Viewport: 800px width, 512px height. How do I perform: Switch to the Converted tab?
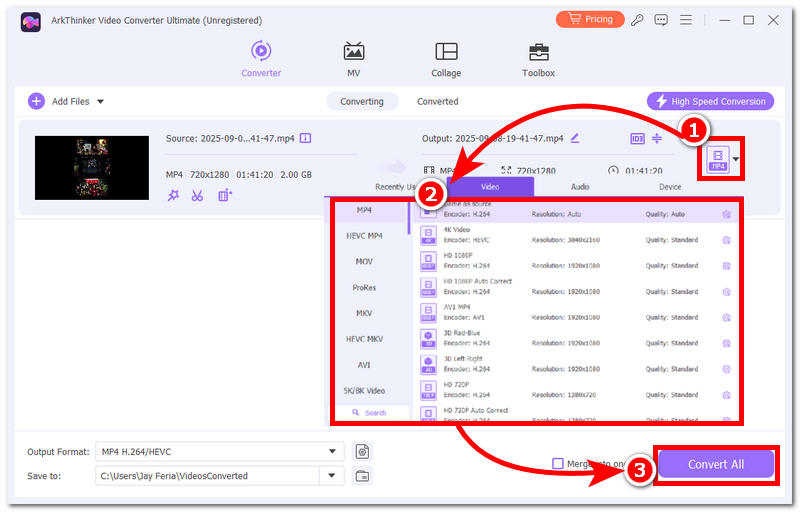437,101
